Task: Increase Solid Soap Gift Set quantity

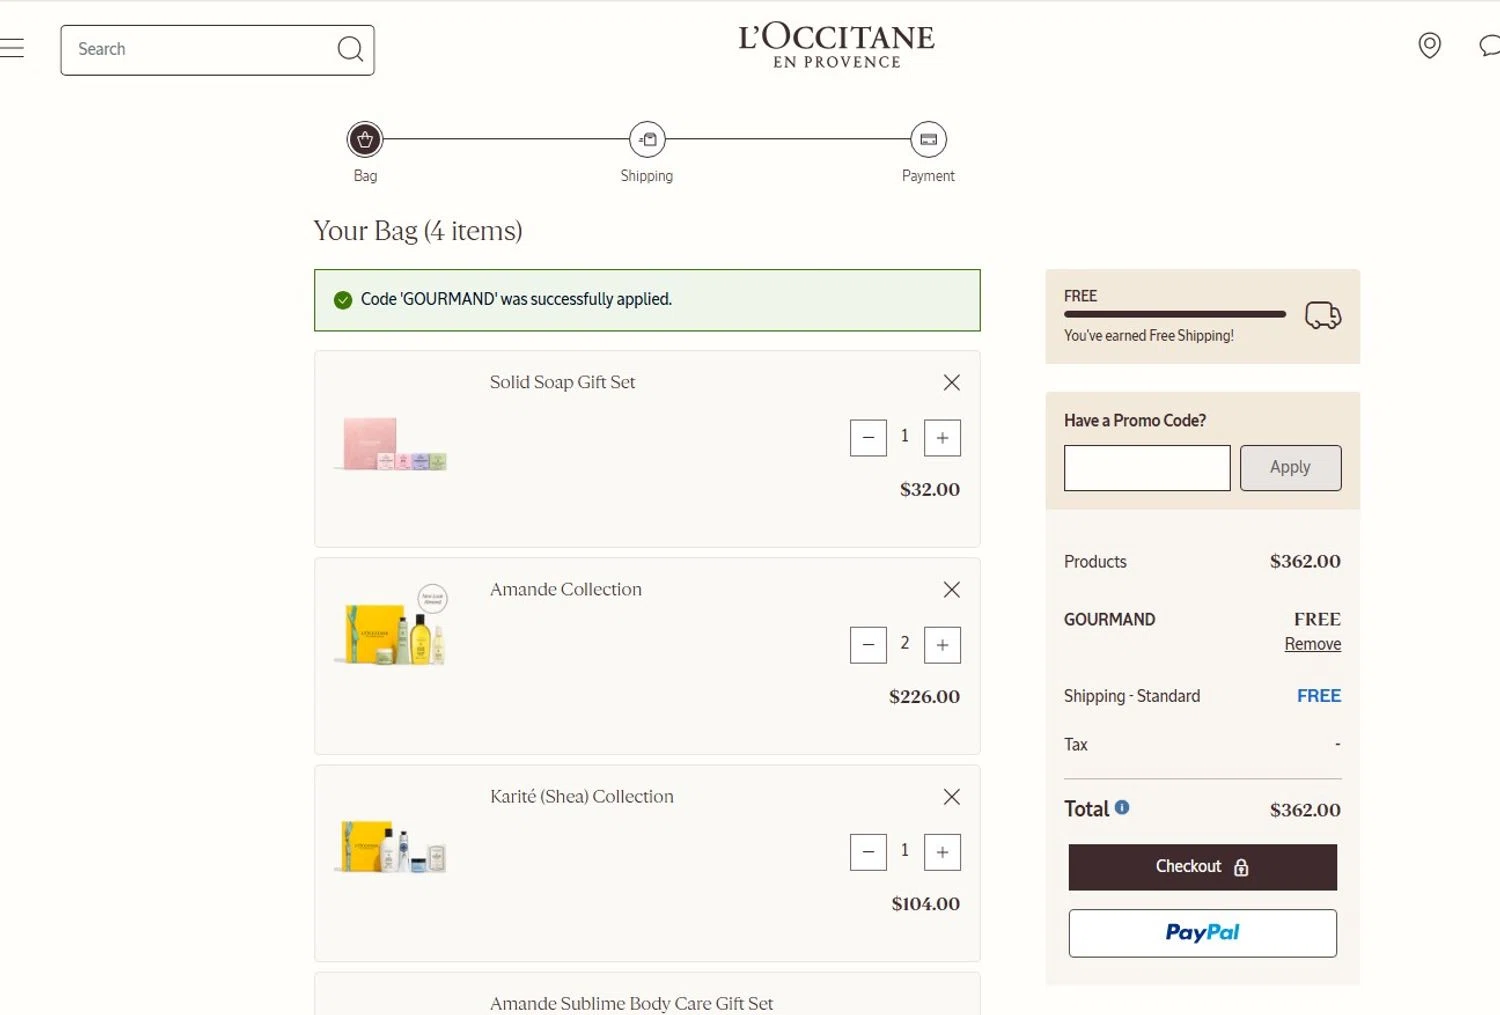Action: (x=942, y=438)
